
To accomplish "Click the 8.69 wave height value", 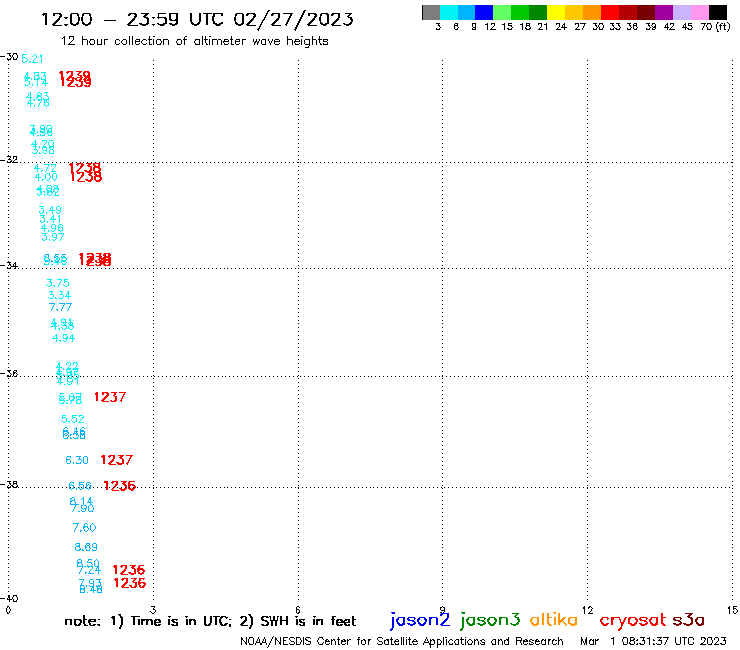I will [x=86, y=547].
